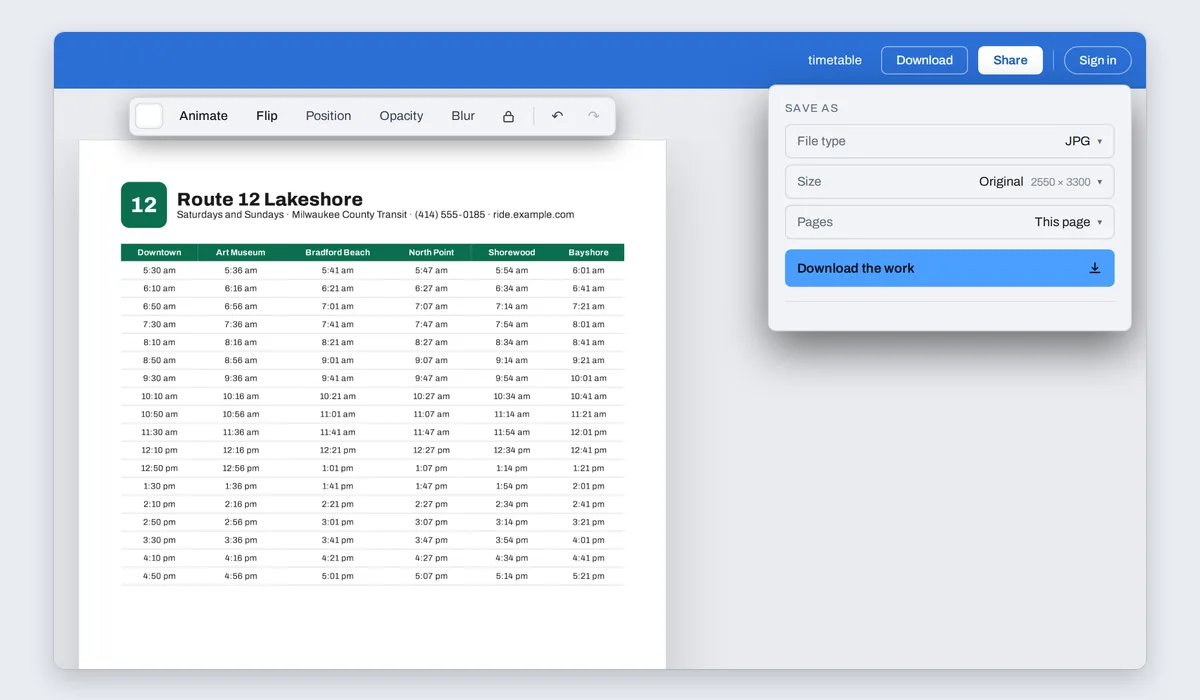Open the Share dialog
The width and height of the screenshot is (1200, 700).
[1010, 60]
